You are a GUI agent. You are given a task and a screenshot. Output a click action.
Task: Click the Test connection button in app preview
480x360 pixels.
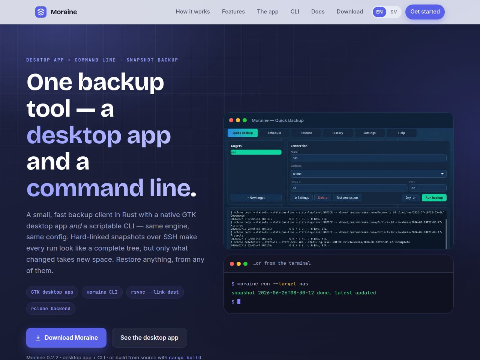(x=347, y=198)
